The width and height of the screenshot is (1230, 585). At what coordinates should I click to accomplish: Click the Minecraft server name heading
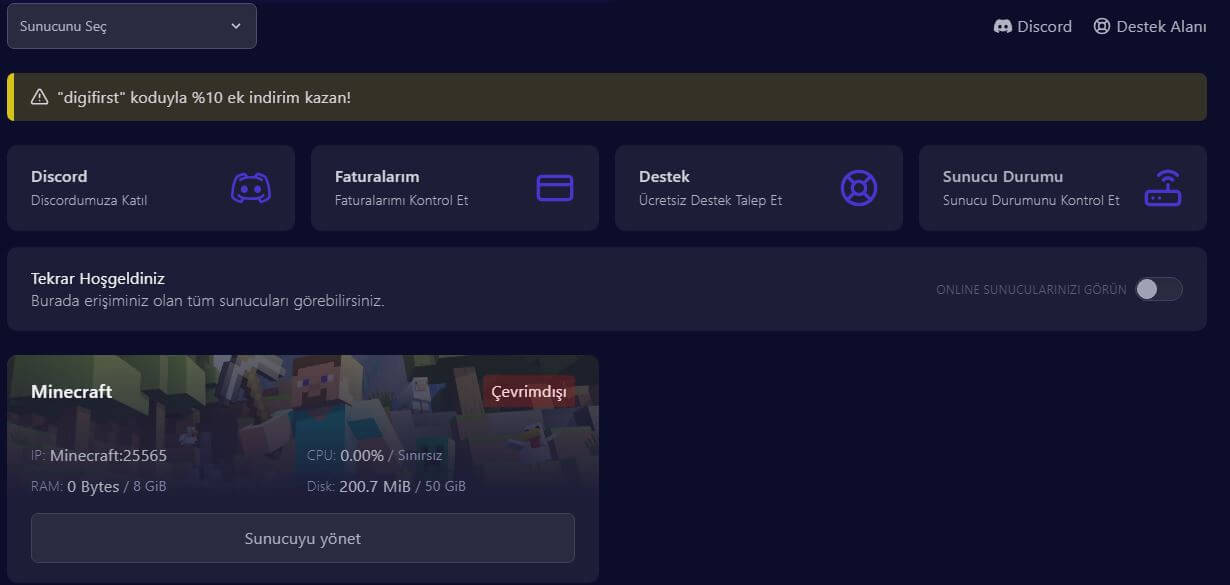coord(72,392)
